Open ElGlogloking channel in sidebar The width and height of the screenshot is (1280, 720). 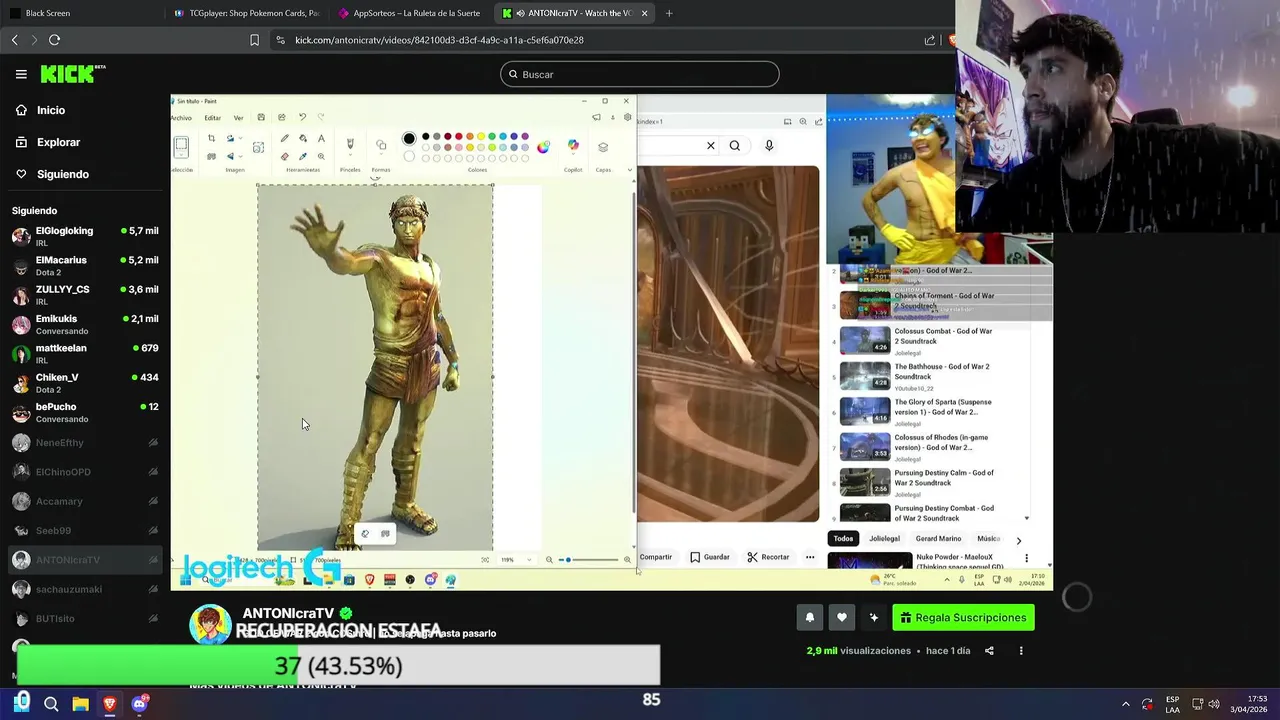[x=85, y=236]
